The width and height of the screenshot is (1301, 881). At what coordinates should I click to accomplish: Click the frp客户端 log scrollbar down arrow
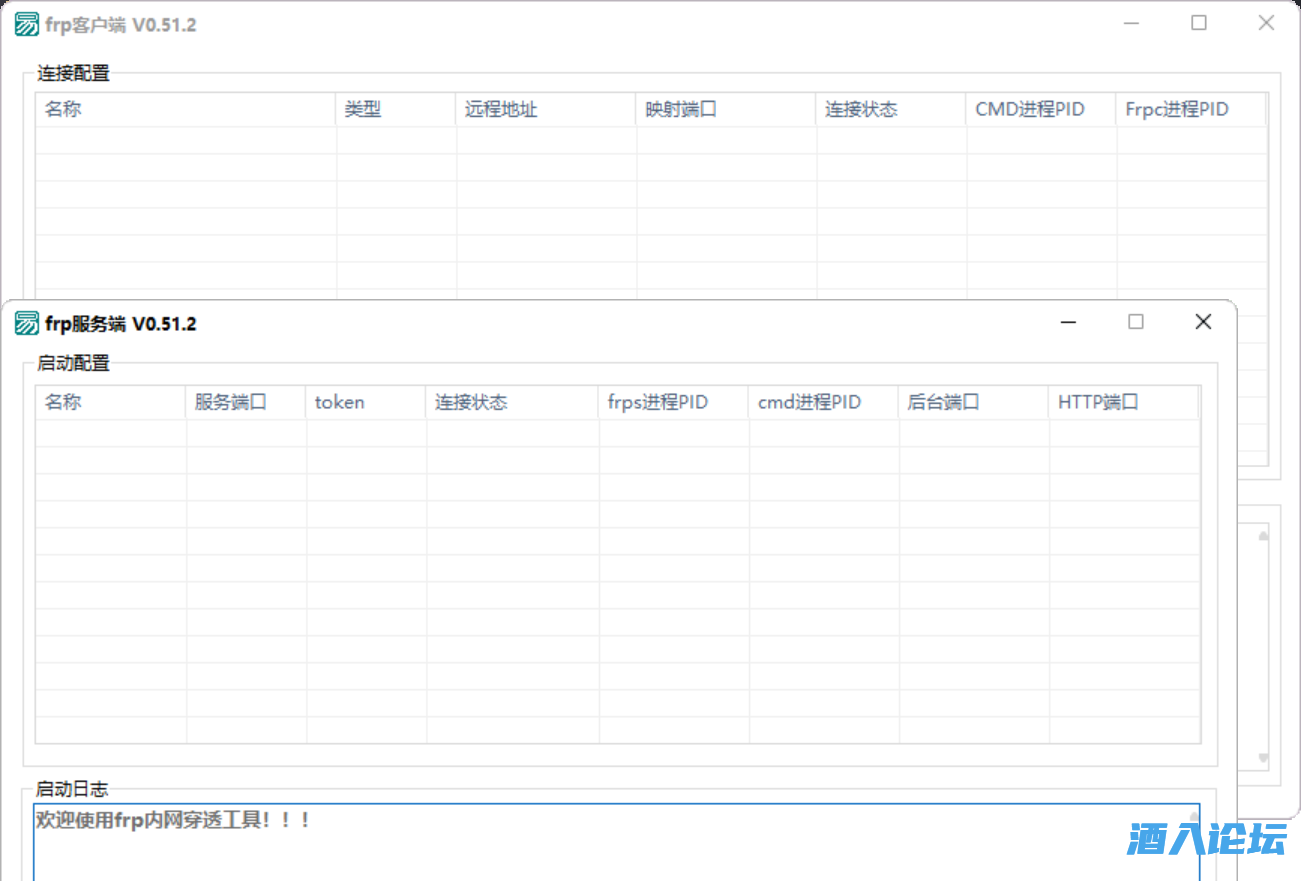(x=1263, y=758)
